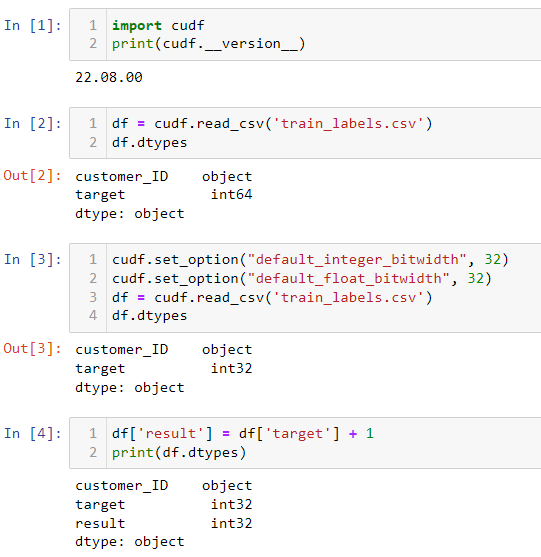The height and width of the screenshot is (557, 541).
Task: Click the 'In [1]:' prompt label
Action: pyautogui.click(x=33, y=26)
